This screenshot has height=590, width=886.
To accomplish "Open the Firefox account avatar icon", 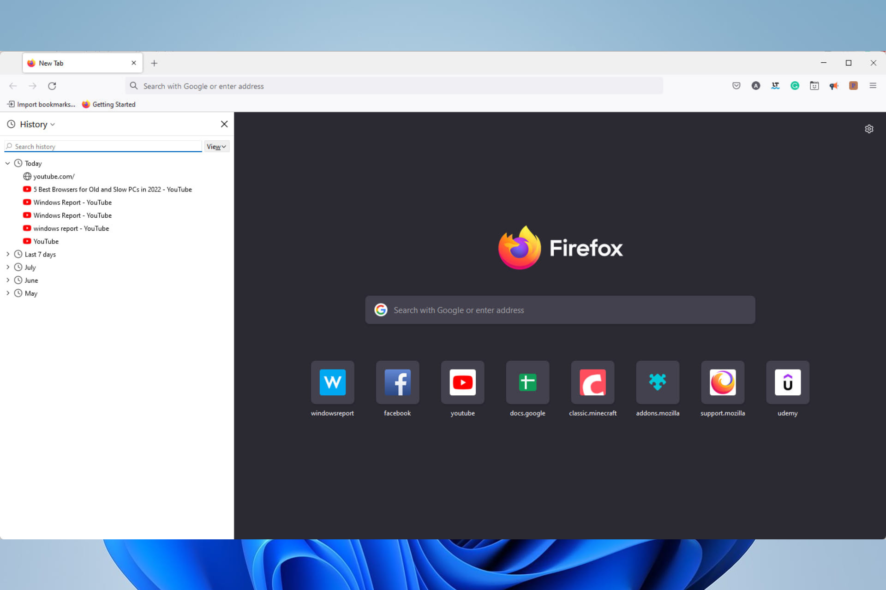I will (x=755, y=86).
